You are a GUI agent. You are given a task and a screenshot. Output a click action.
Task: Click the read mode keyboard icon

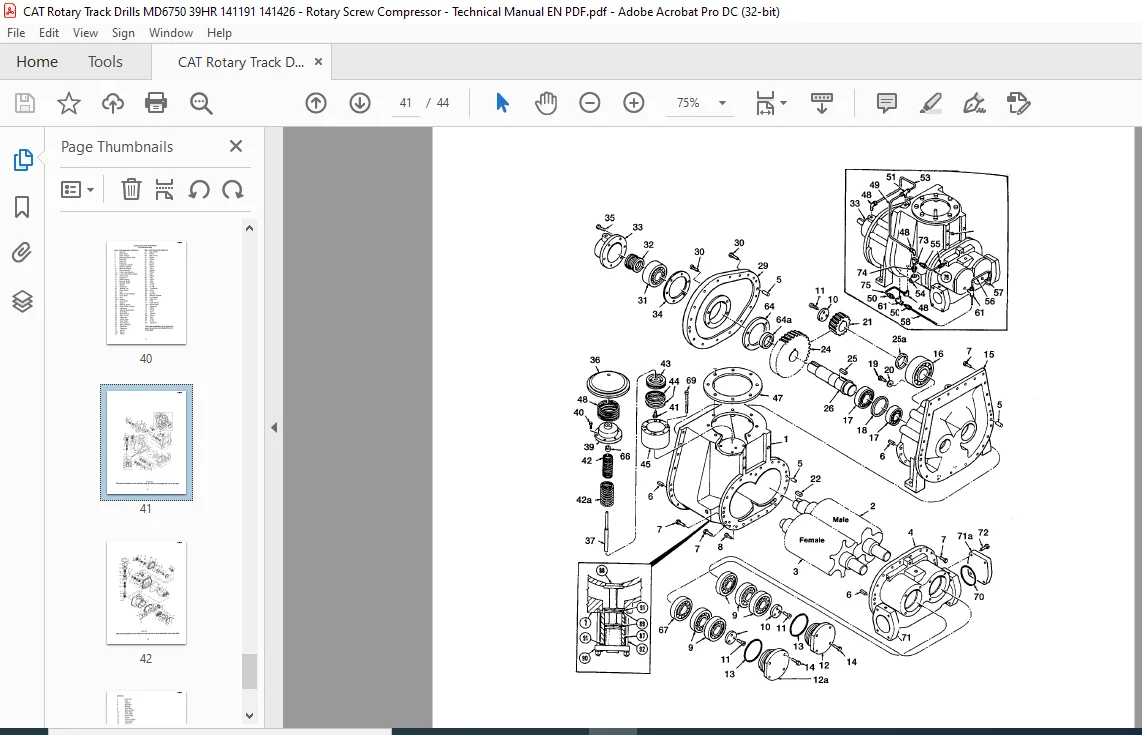(822, 103)
